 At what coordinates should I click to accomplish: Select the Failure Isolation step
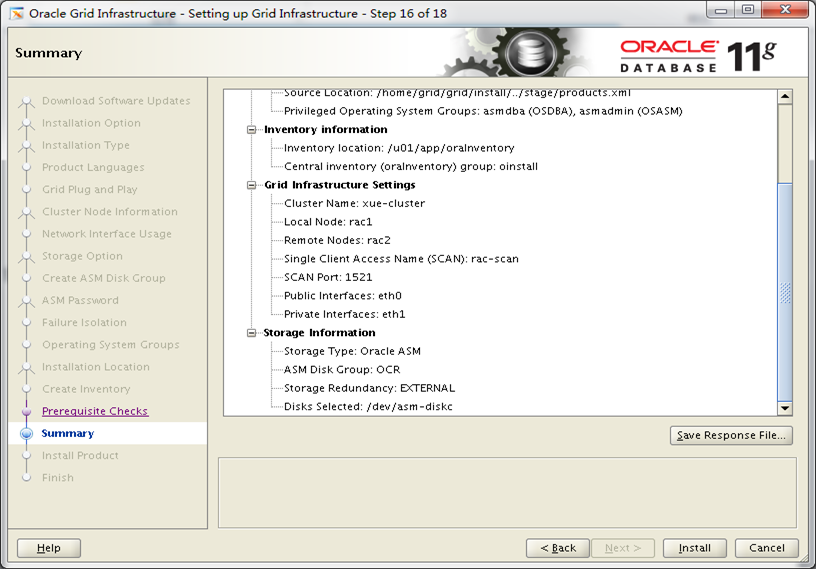click(84, 323)
